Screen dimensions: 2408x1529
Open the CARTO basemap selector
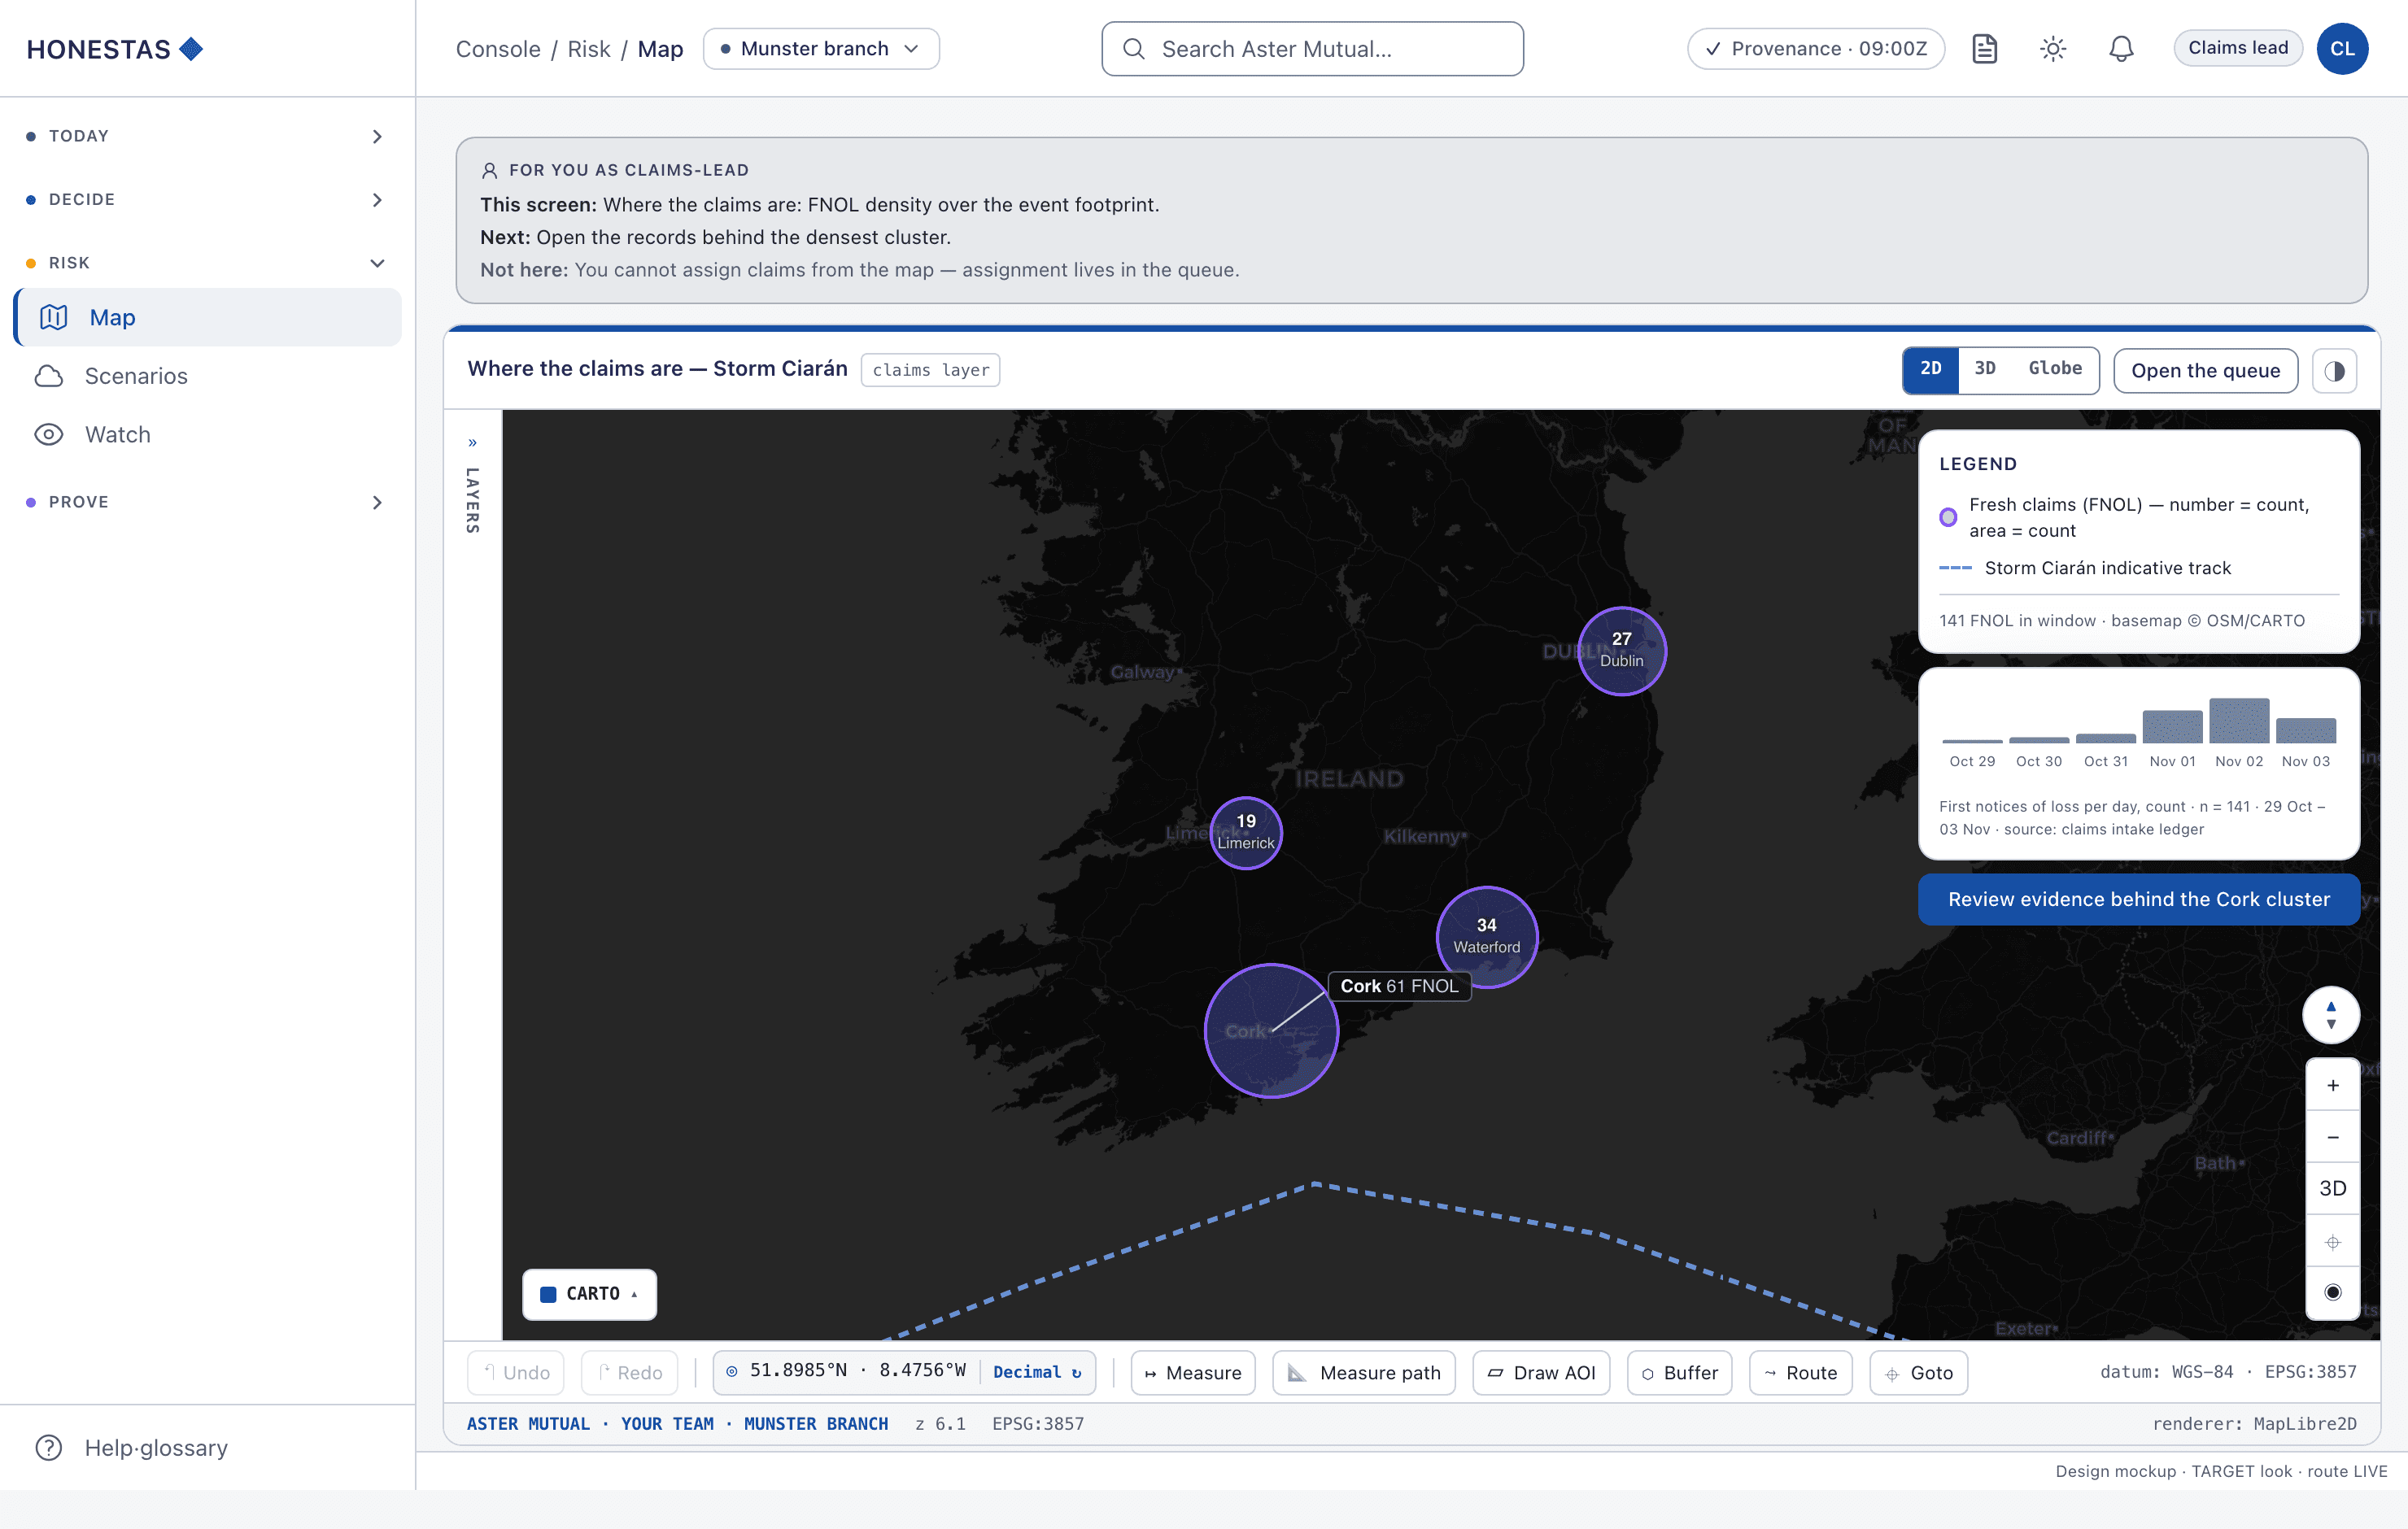(589, 1294)
